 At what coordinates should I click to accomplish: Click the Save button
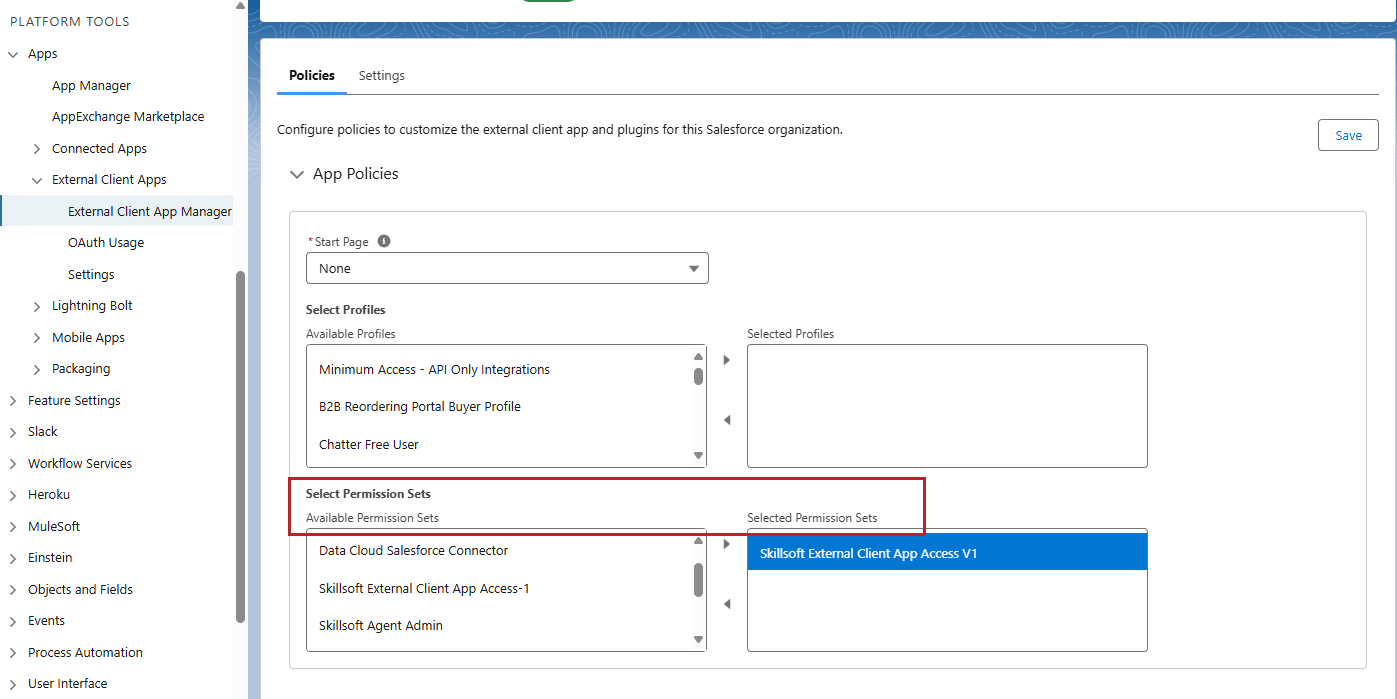[x=1348, y=135]
